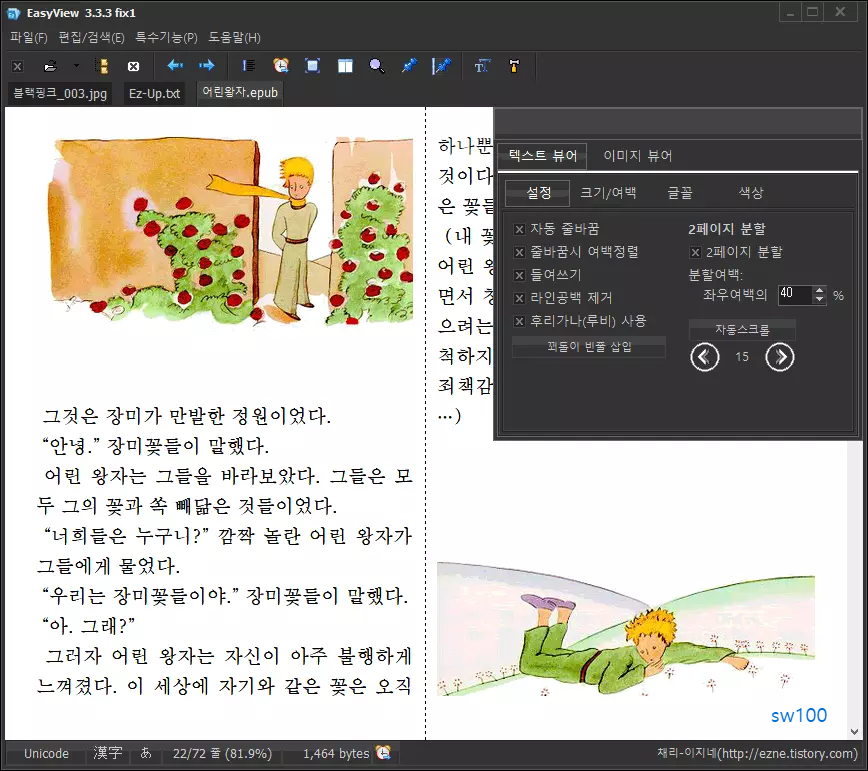This screenshot has width=868, height=771.
Task: Navigate forward using the blue right arrow
Action: (x=208, y=66)
